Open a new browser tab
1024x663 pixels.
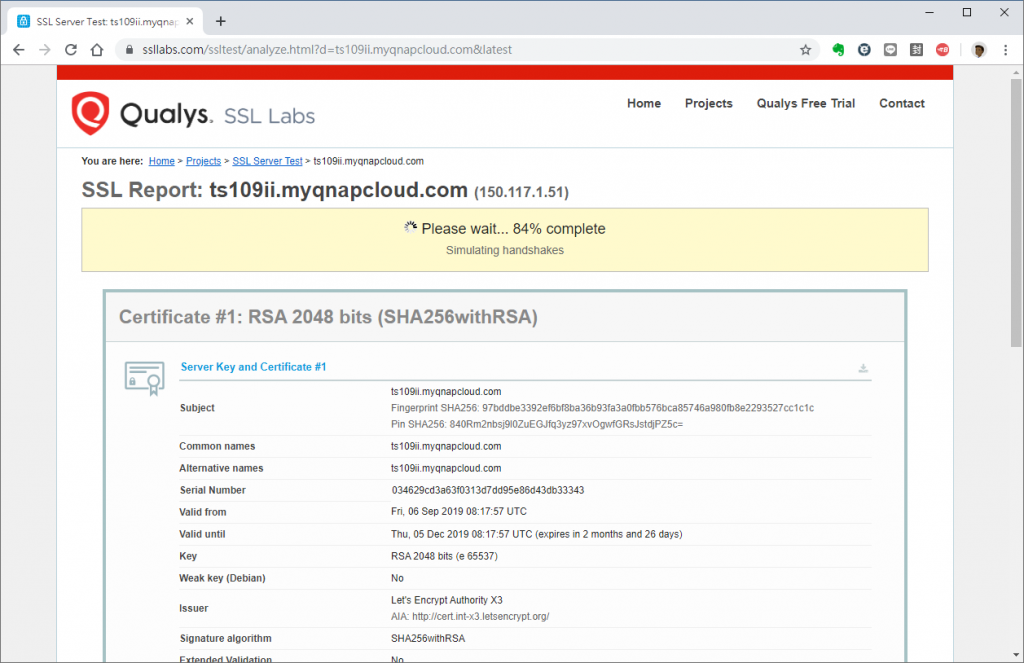[x=221, y=22]
